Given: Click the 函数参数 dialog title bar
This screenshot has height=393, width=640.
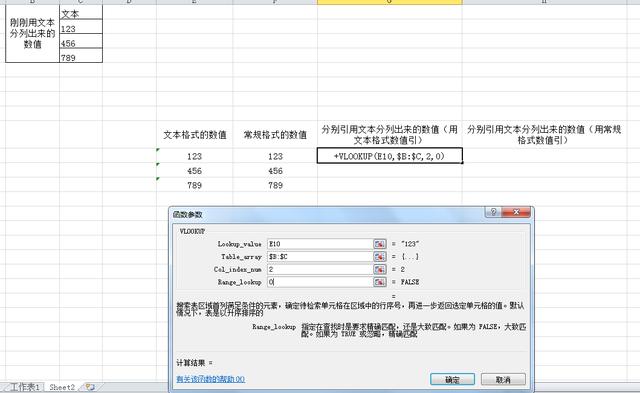Looking at the screenshot, I should [327, 214].
